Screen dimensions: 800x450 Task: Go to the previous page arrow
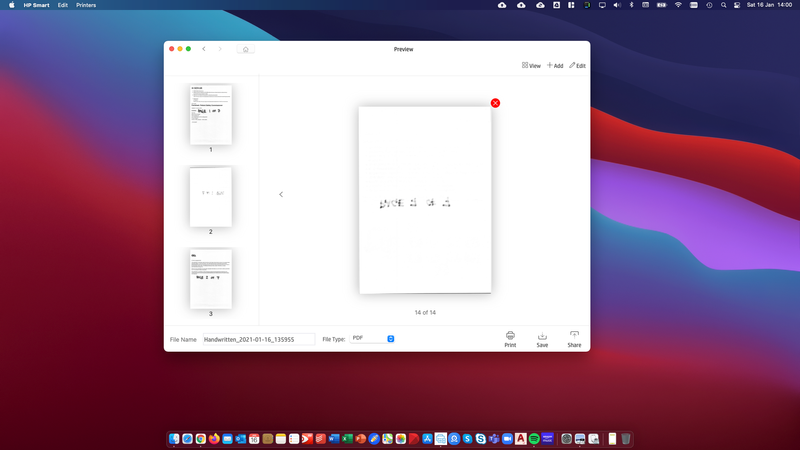click(x=281, y=194)
